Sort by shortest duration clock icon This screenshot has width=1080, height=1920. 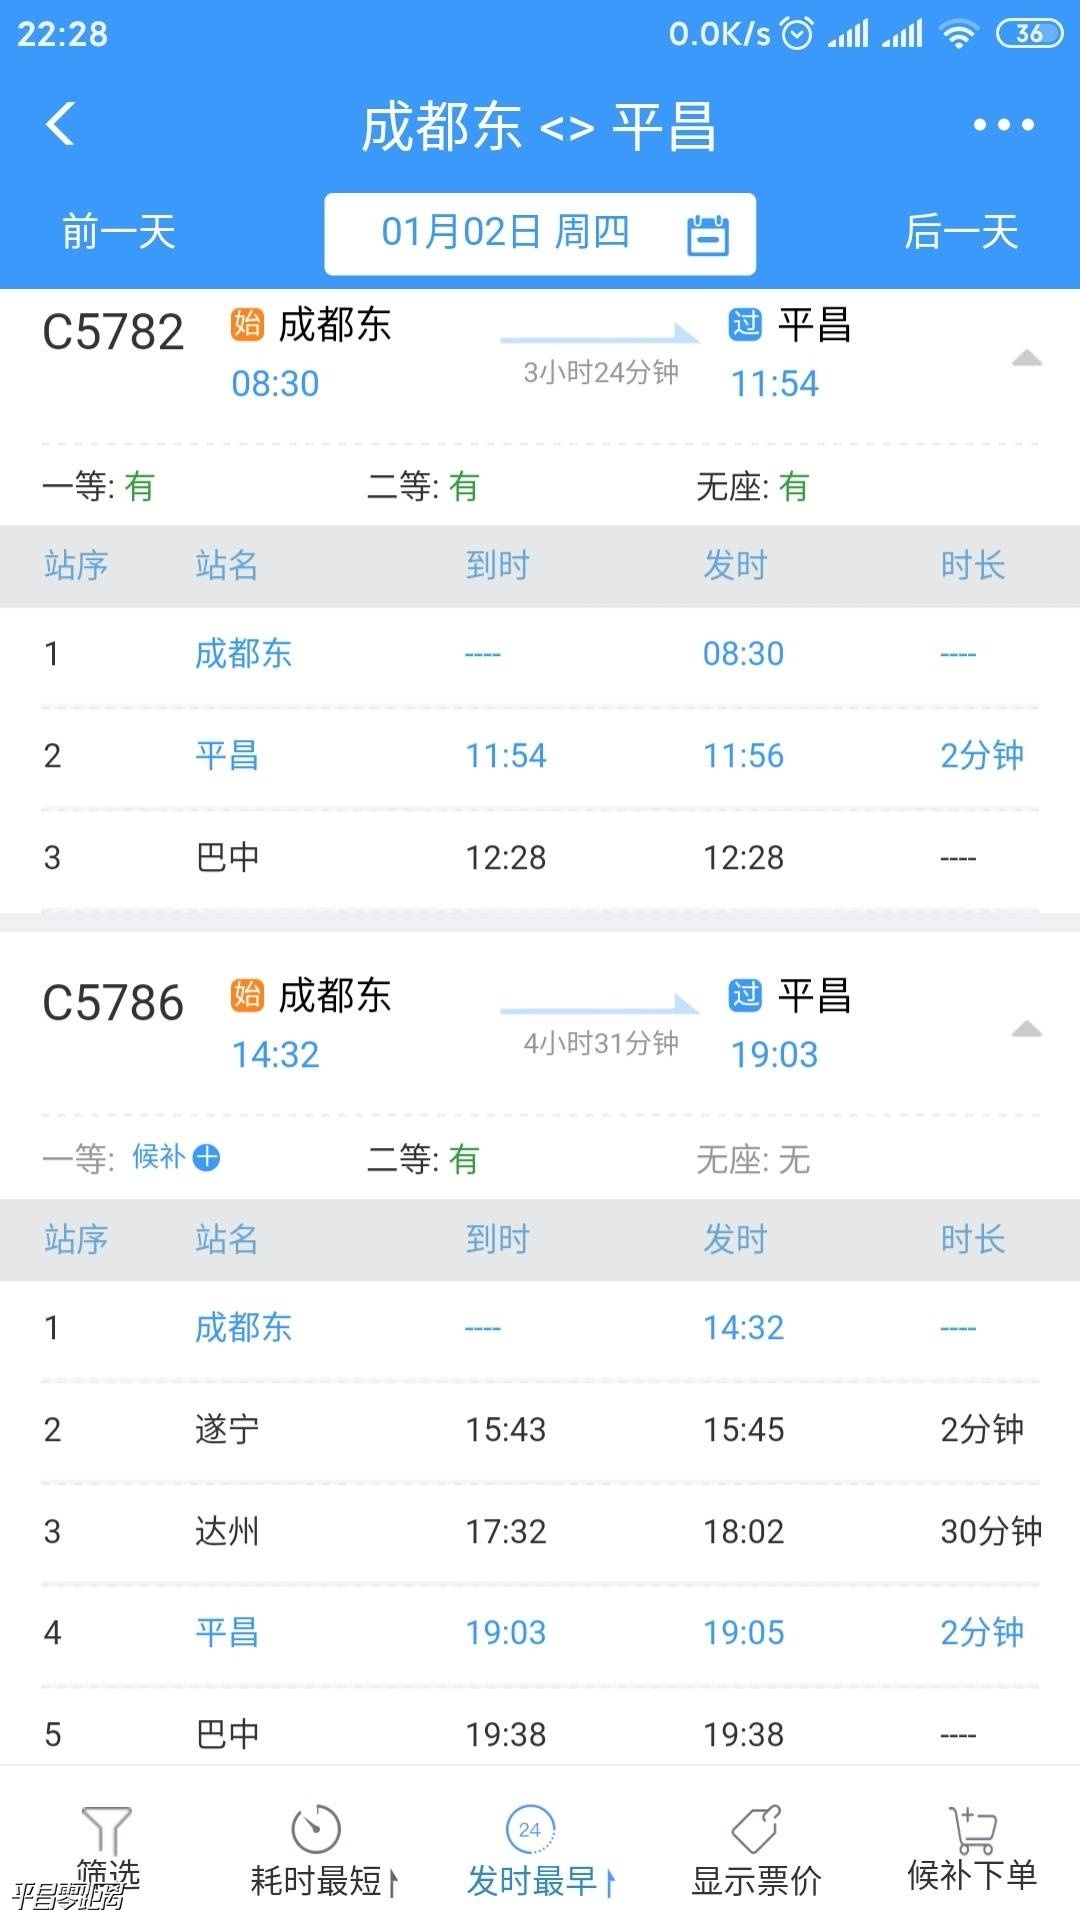(x=316, y=1830)
